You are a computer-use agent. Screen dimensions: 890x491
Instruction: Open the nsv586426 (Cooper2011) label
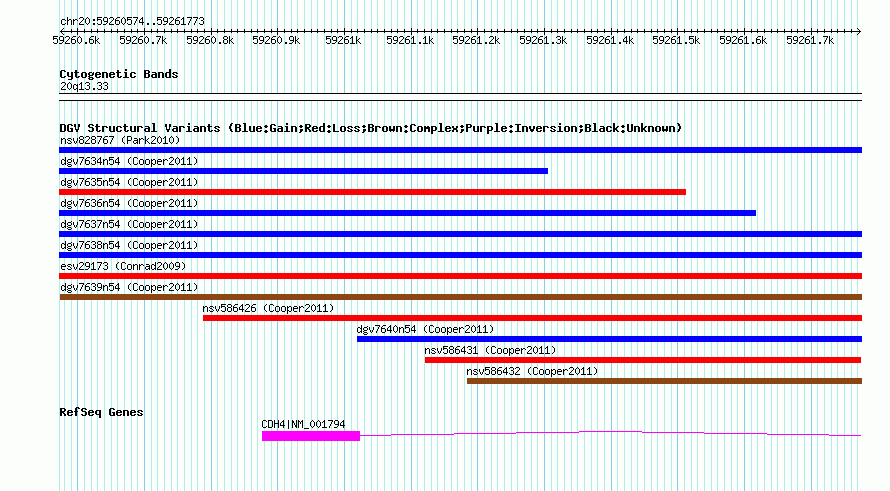point(268,308)
